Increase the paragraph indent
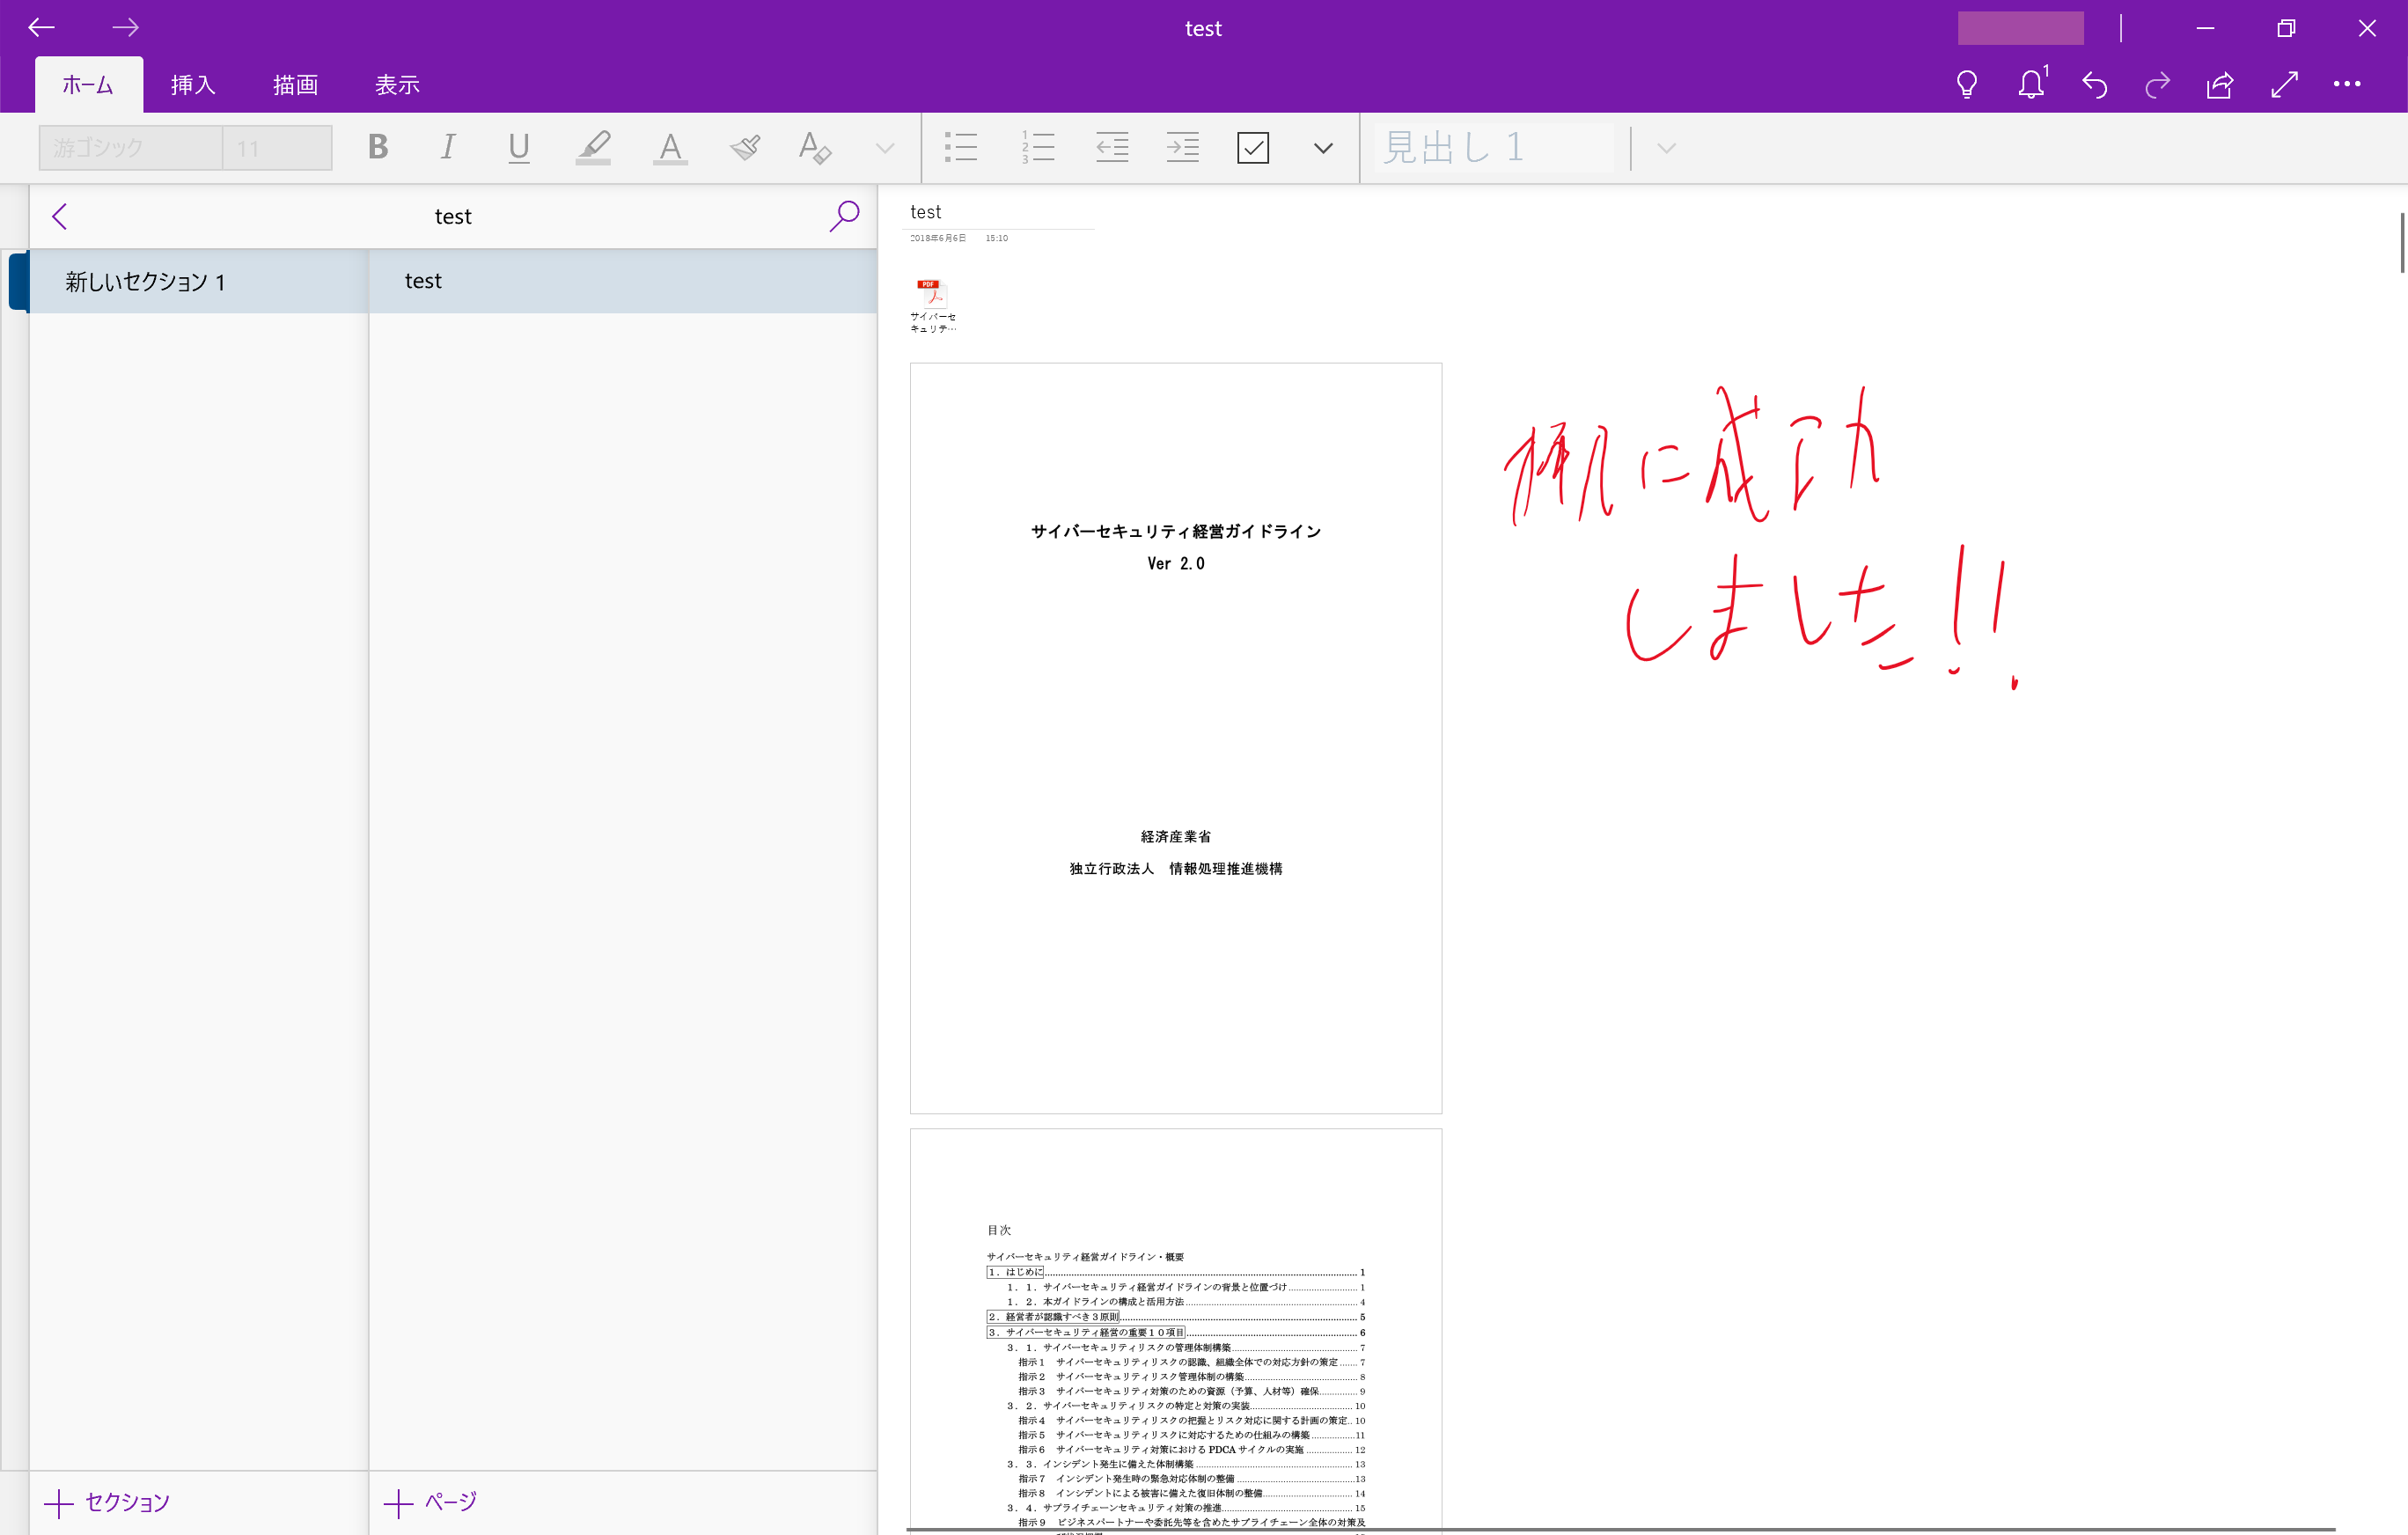 tap(1182, 147)
